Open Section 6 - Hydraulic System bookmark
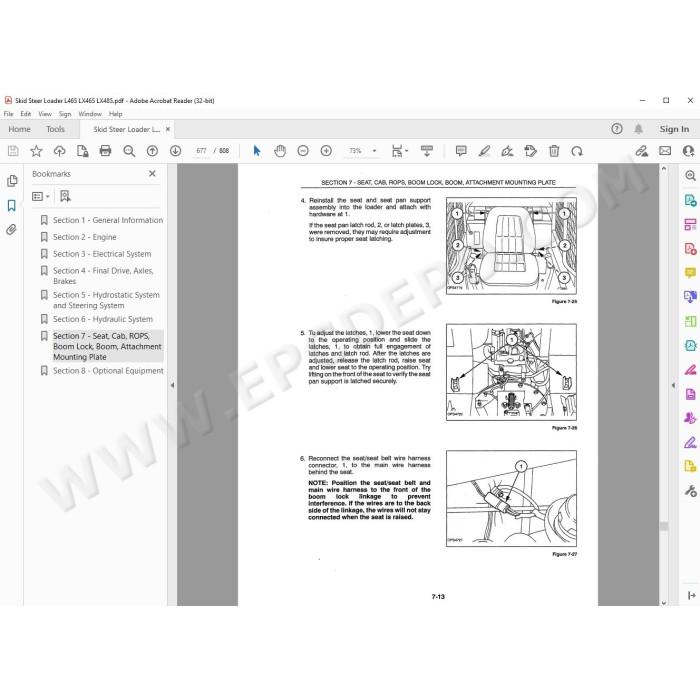700x700 pixels. pyautogui.click(x=103, y=319)
